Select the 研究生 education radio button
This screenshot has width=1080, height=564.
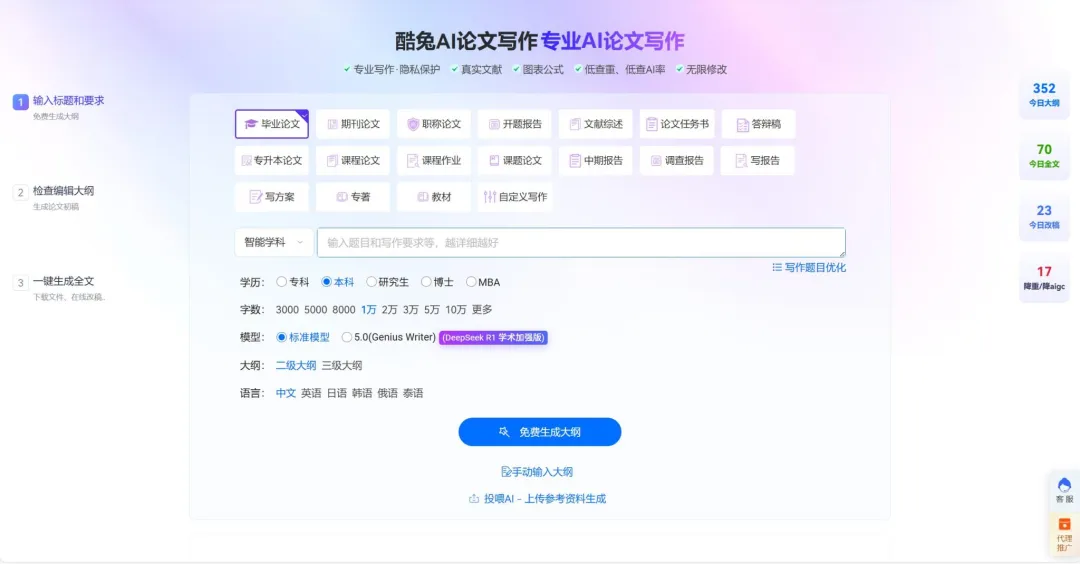[371, 282]
